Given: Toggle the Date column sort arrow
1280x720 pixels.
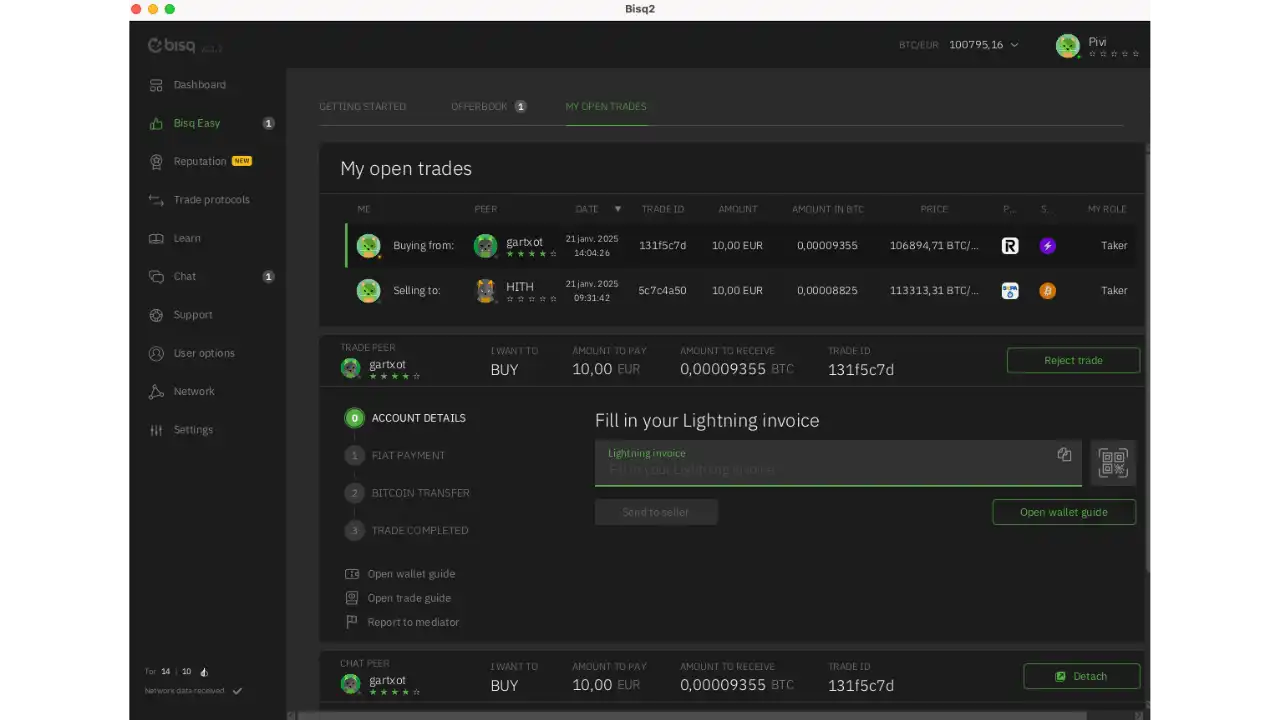Looking at the screenshot, I should tap(617, 209).
